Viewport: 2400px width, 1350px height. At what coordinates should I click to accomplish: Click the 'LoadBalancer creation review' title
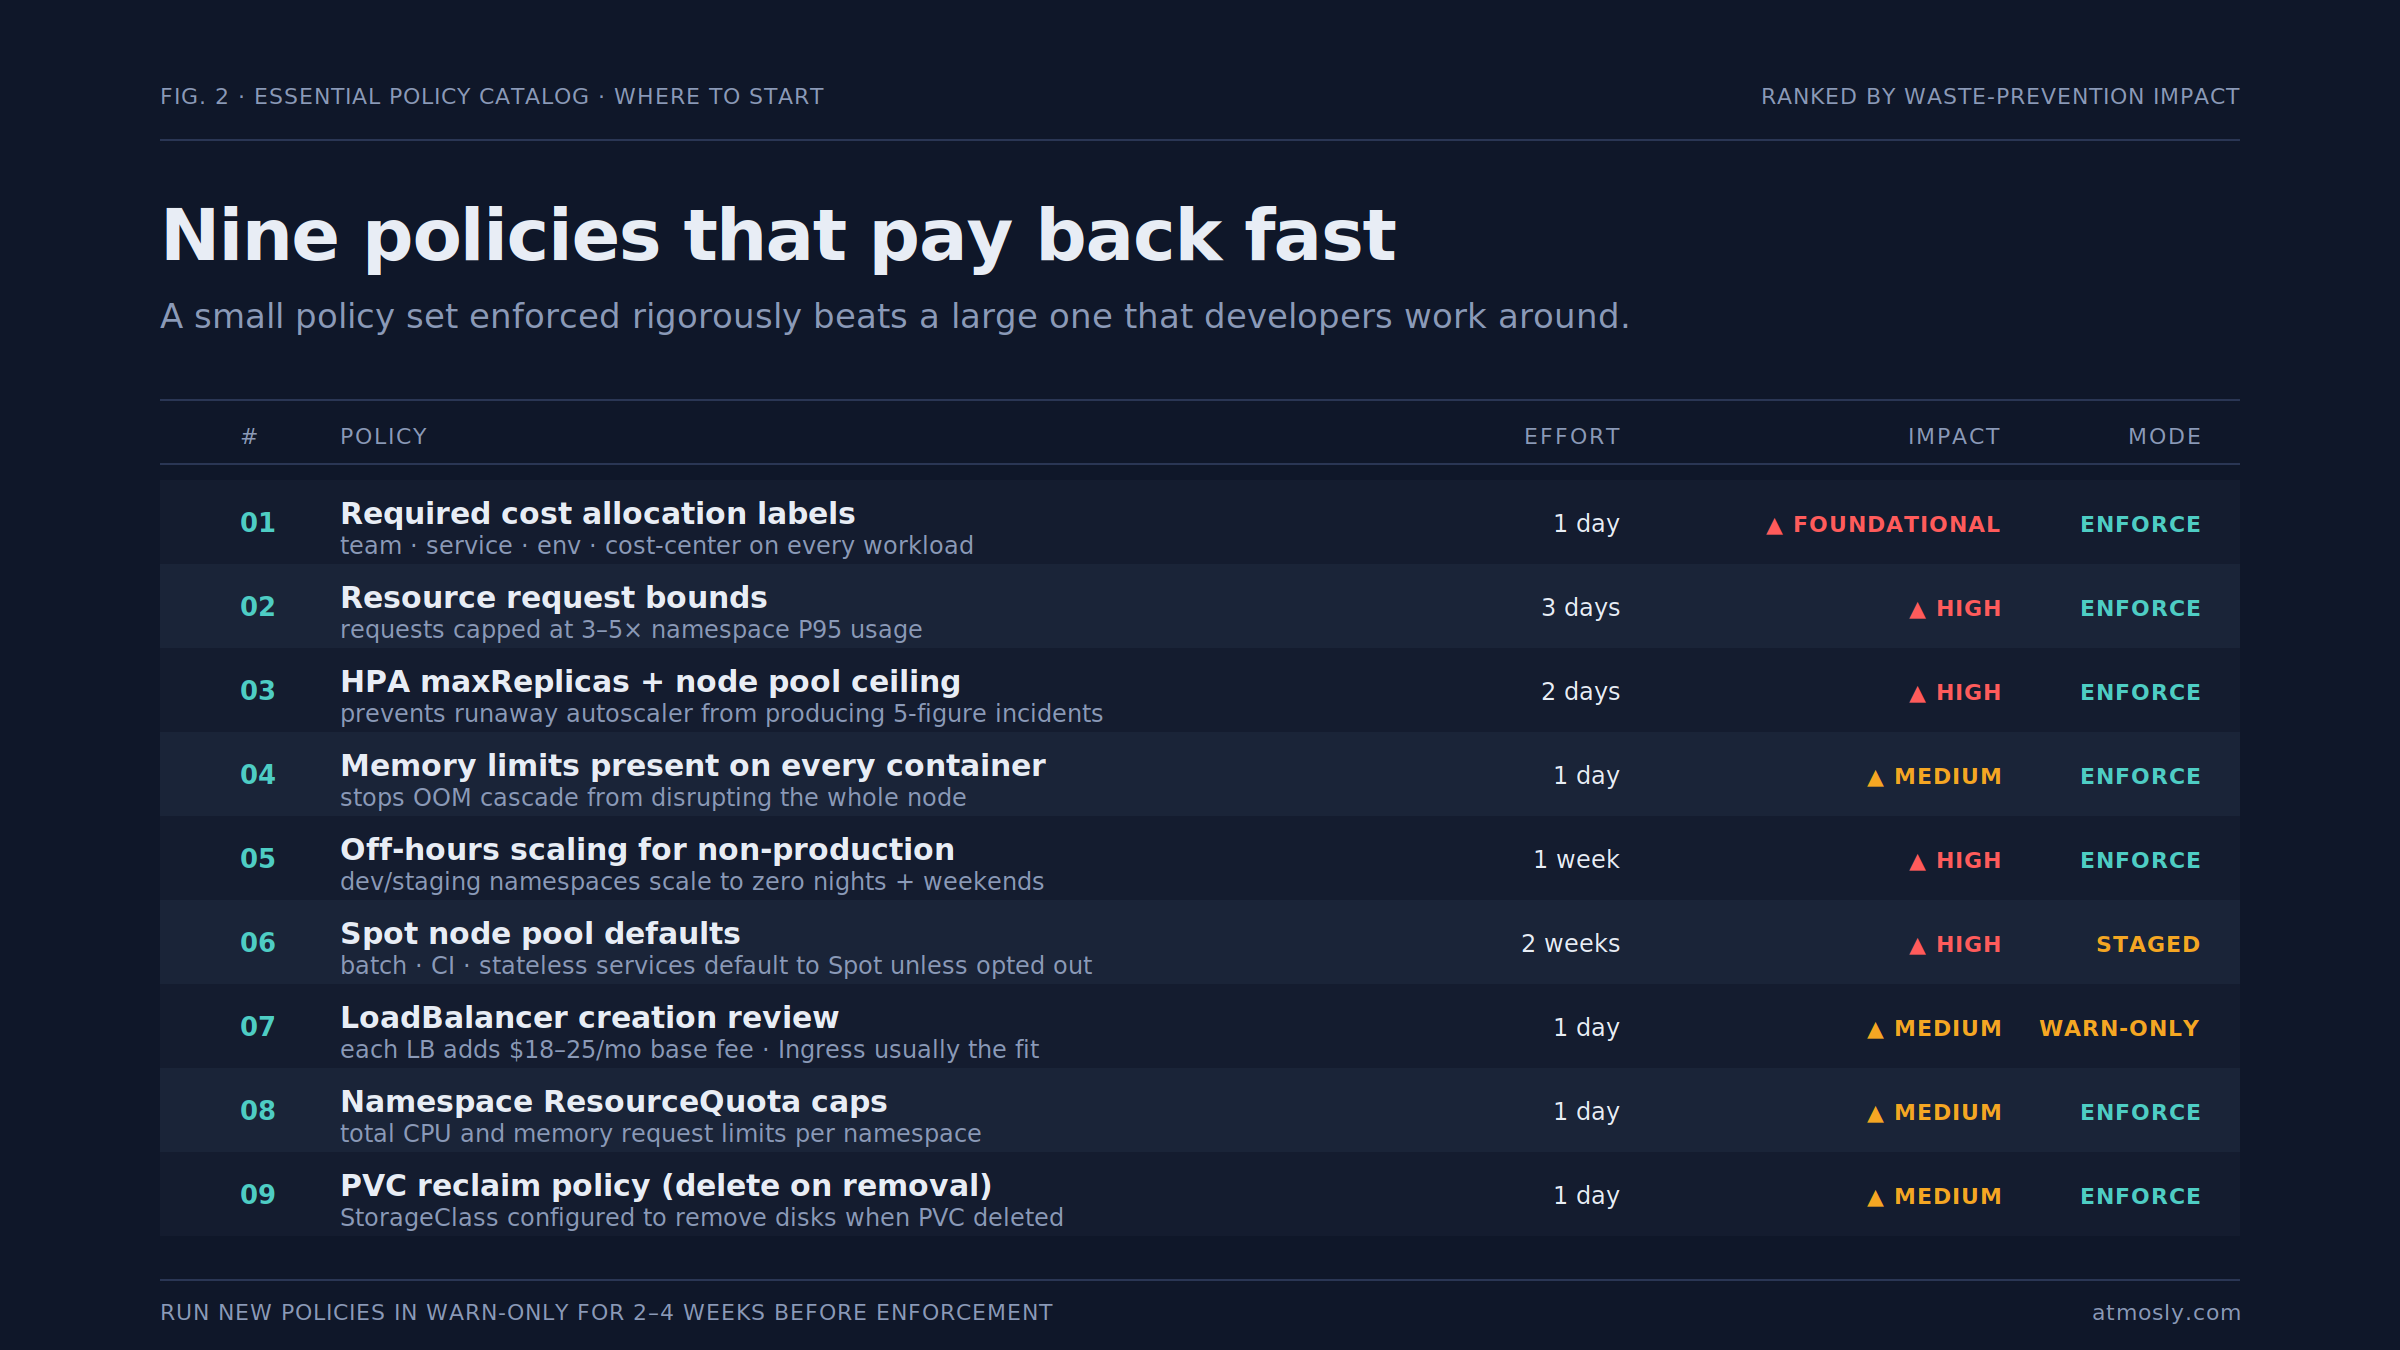tap(590, 1017)
